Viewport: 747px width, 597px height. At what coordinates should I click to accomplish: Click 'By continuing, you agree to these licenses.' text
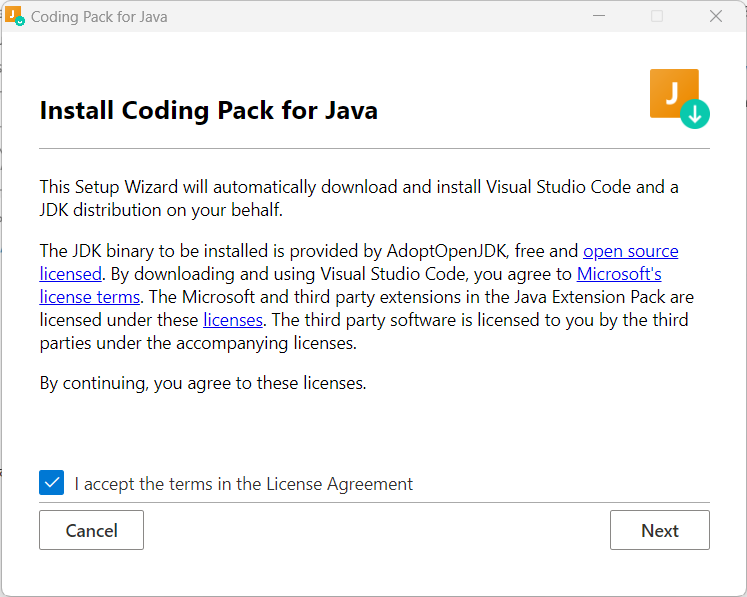coord(203,383)
